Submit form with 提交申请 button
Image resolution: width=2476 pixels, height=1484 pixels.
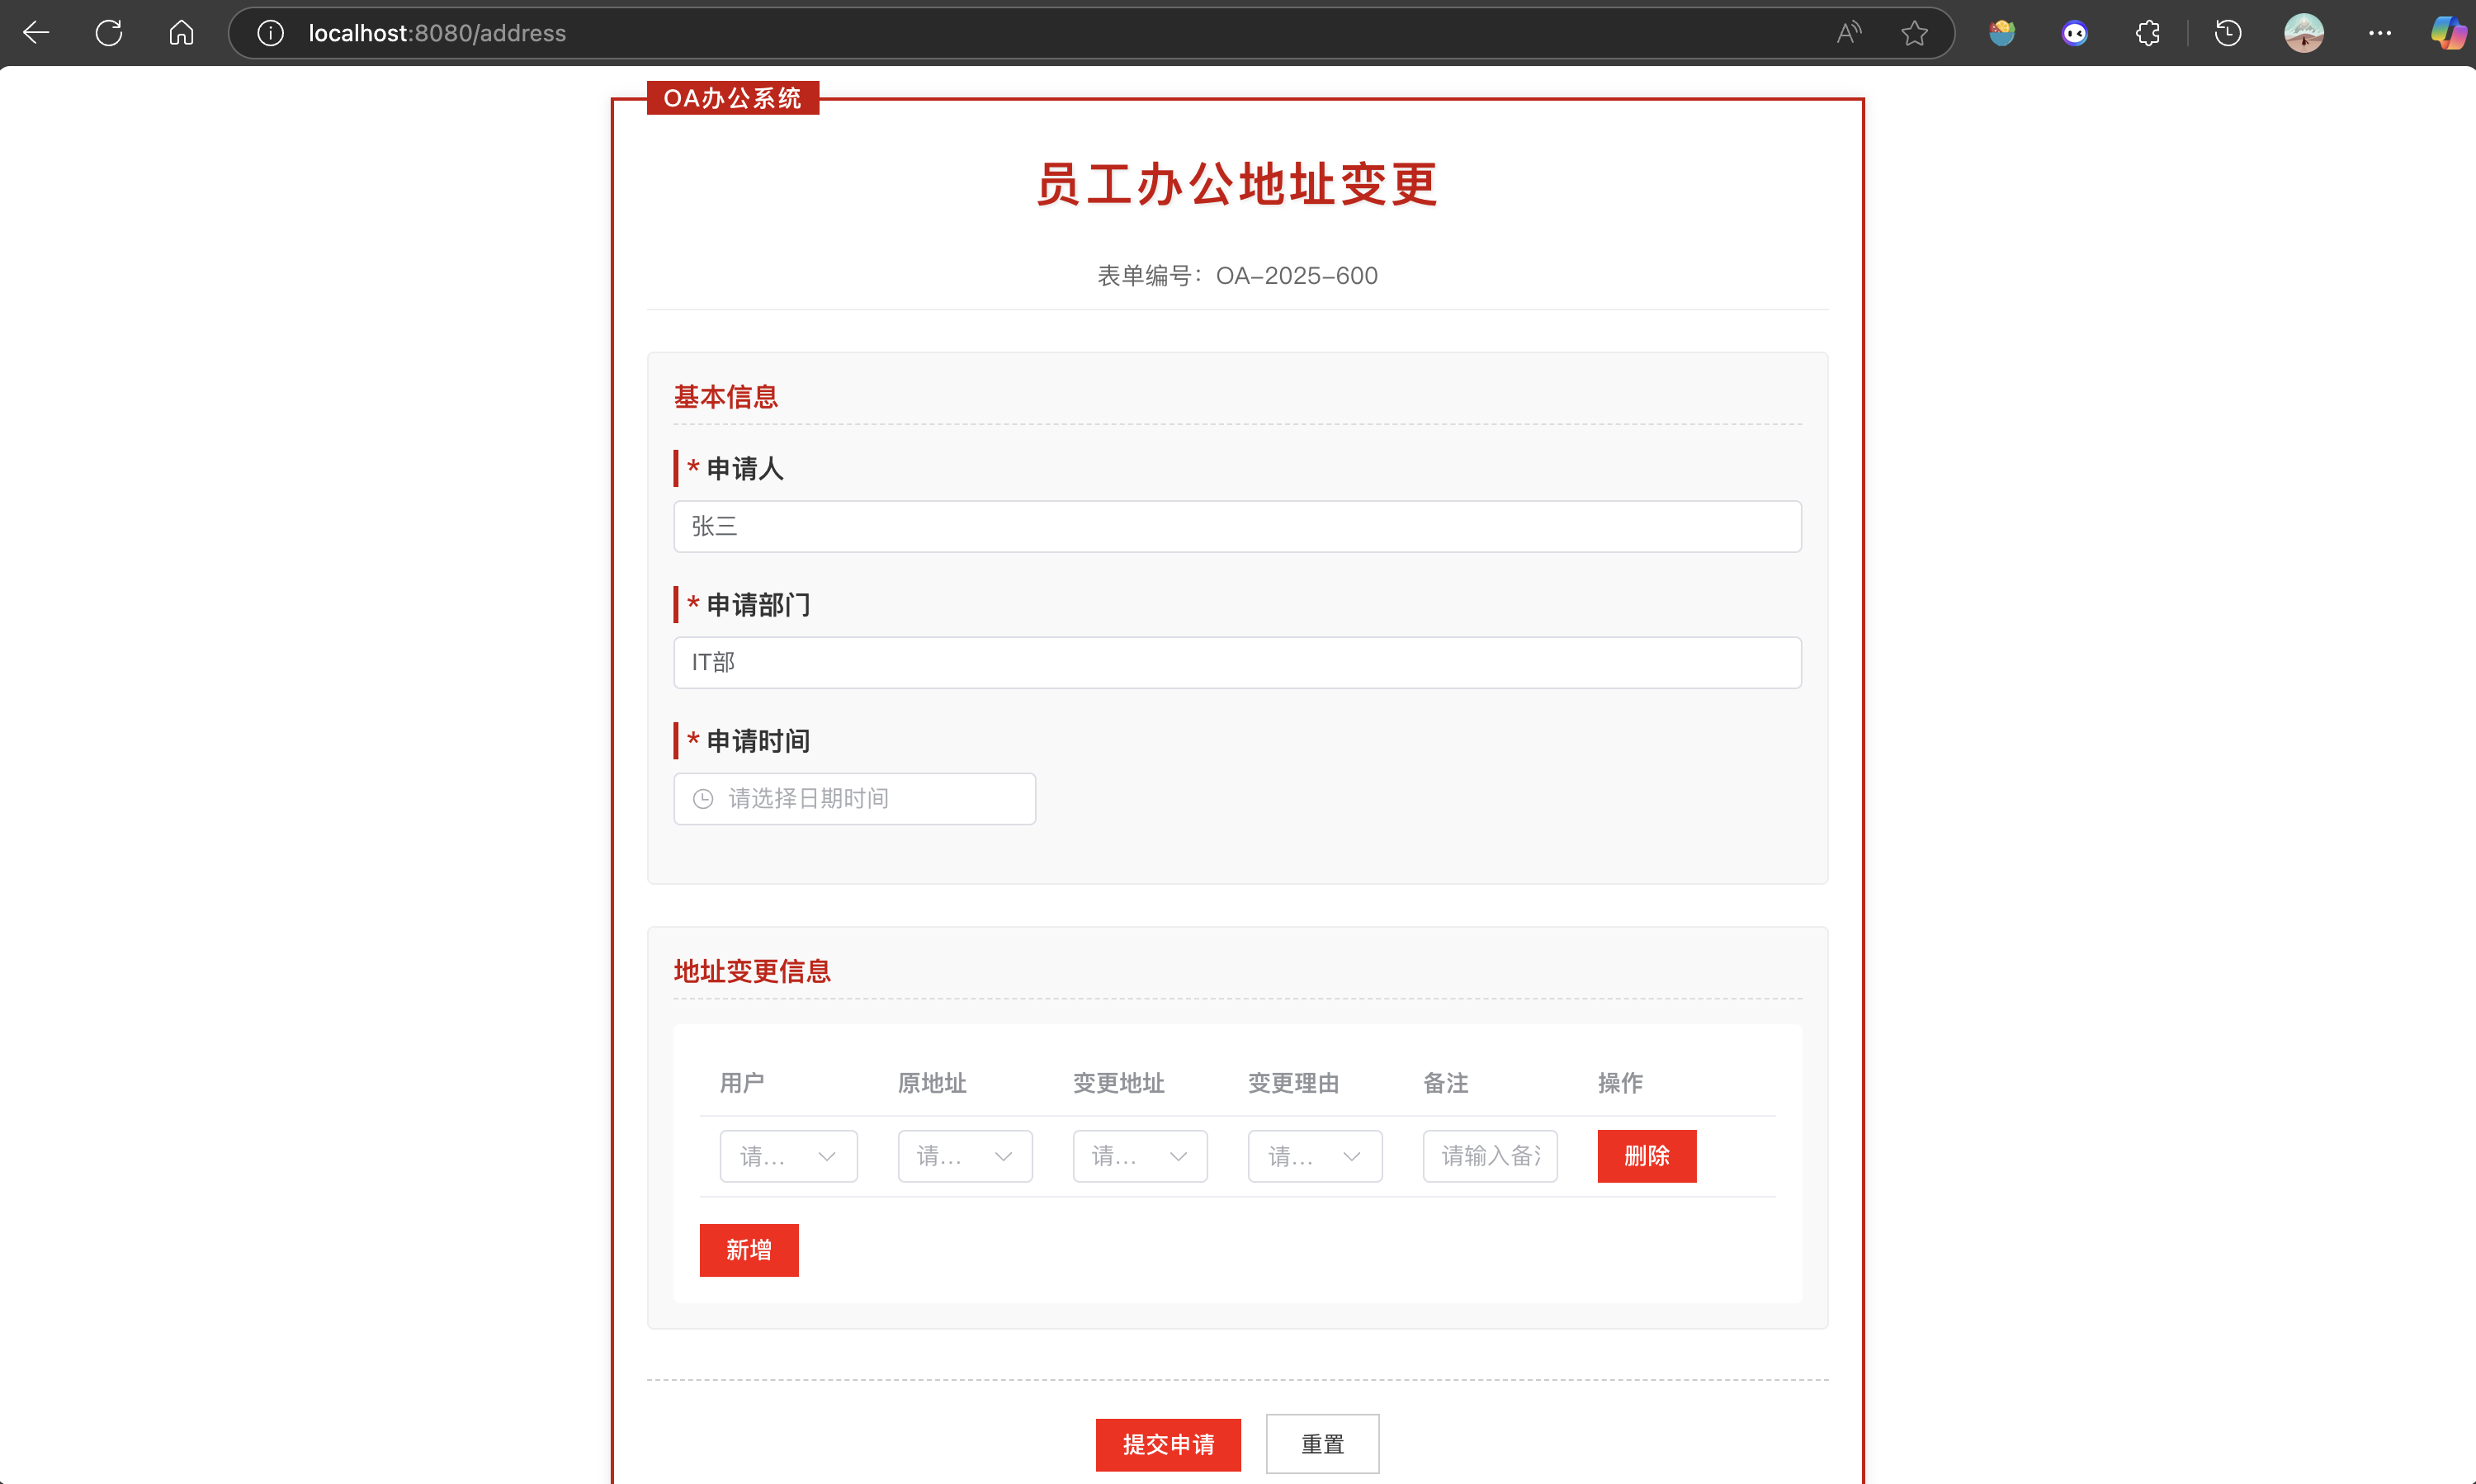(1167, 1444)
